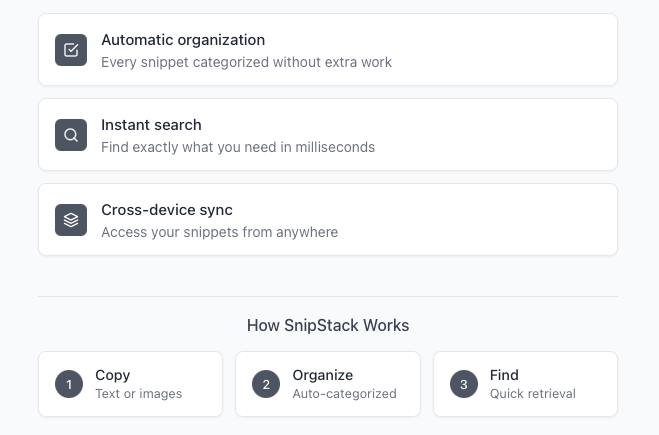Click the Copy step title
This screenshot has width=659, height=435.
tap(113, 375)
